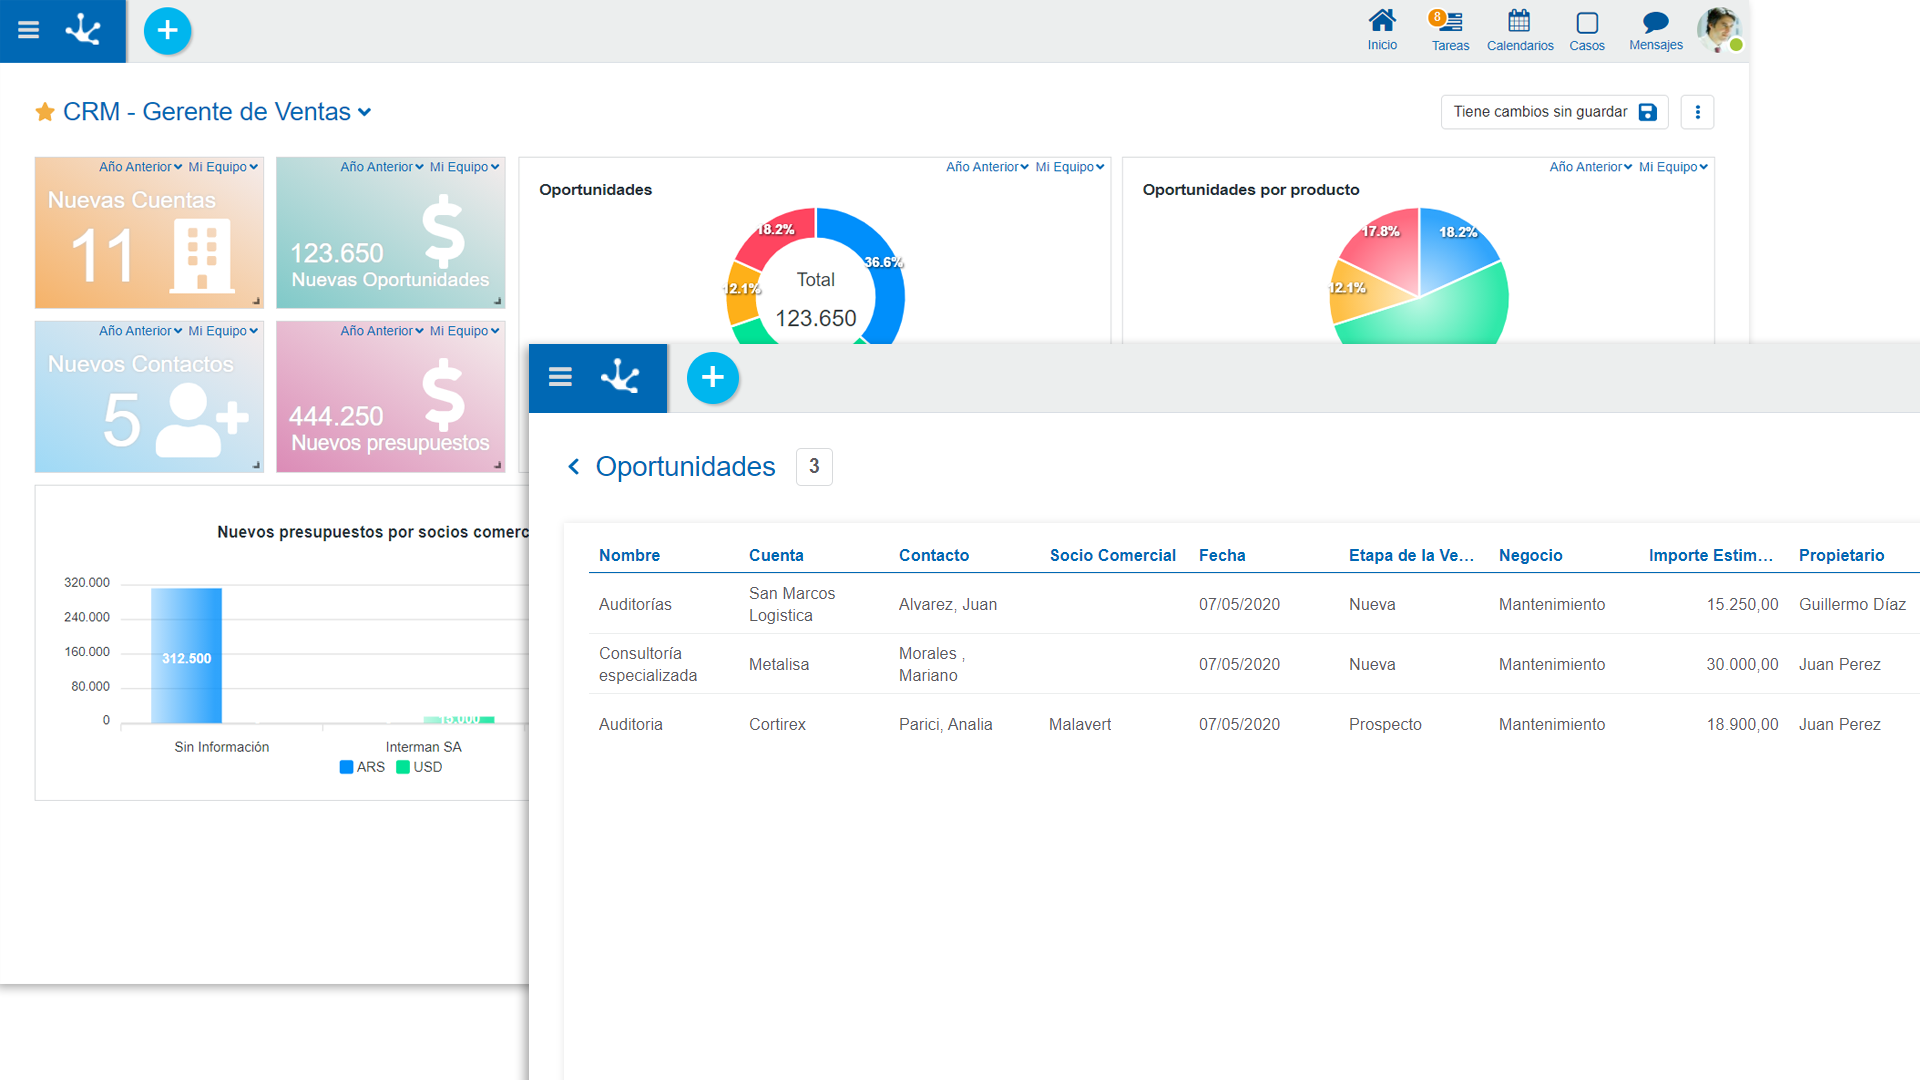
Task: Open the three-dot options menu
Action: [1697, 112]
